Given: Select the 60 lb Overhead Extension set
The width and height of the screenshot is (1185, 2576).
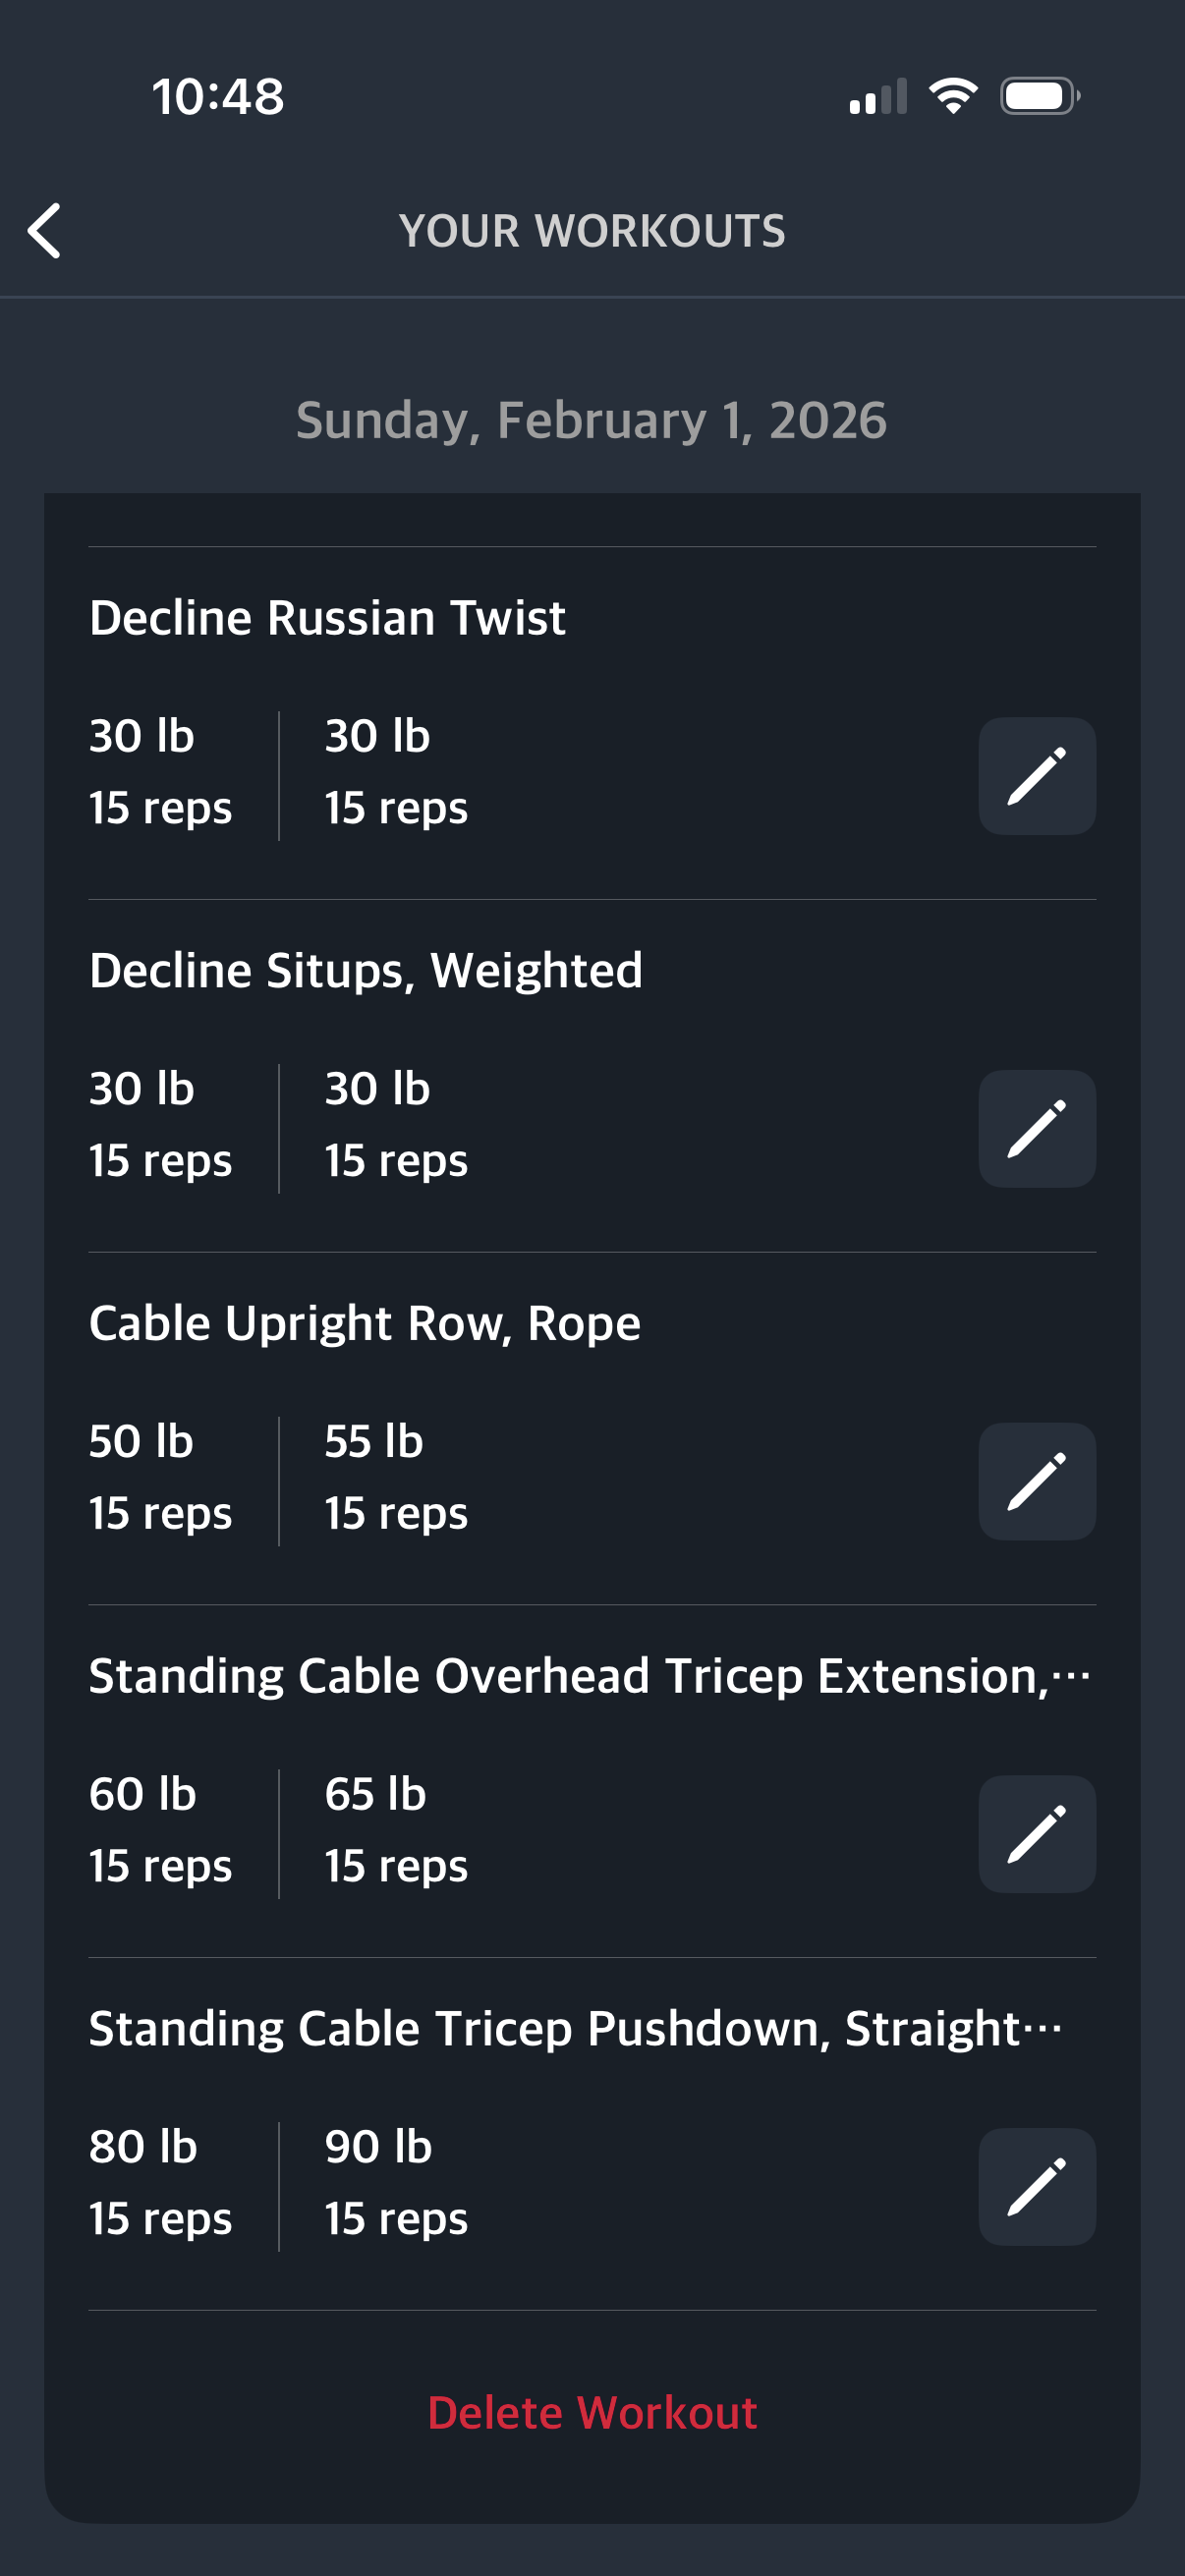Looking at the screenshot, I should [x=160, y=1830].
